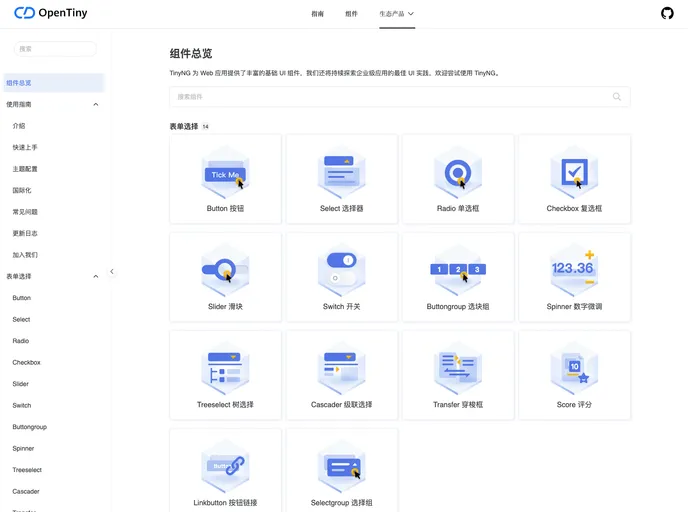
Task: Focus the sidebar 搜索 input field
Action: pos(56,48)
